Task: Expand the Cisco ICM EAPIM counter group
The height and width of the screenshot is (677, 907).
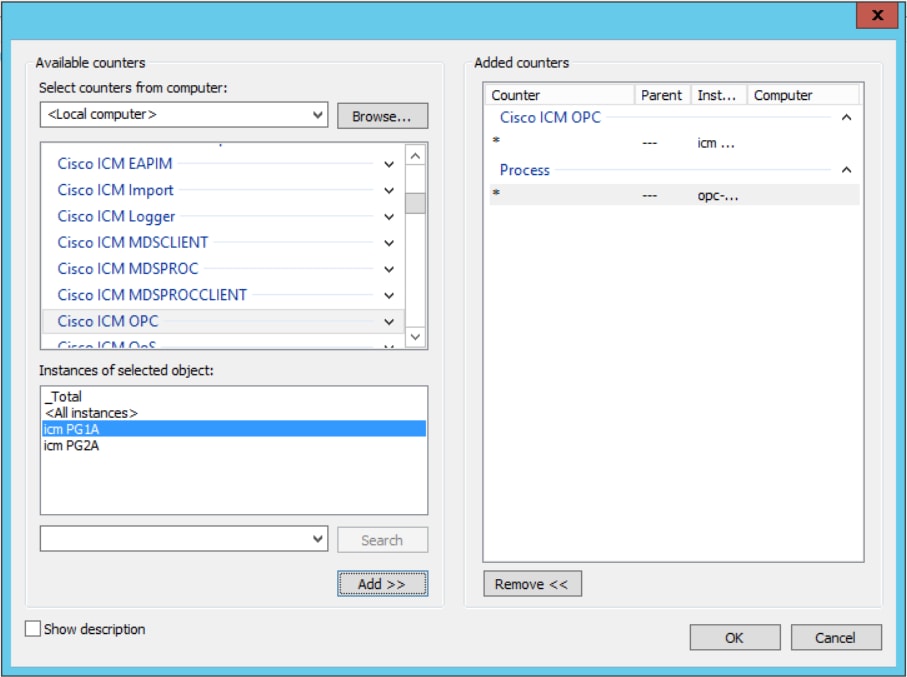Action: (x=389, y=164)
